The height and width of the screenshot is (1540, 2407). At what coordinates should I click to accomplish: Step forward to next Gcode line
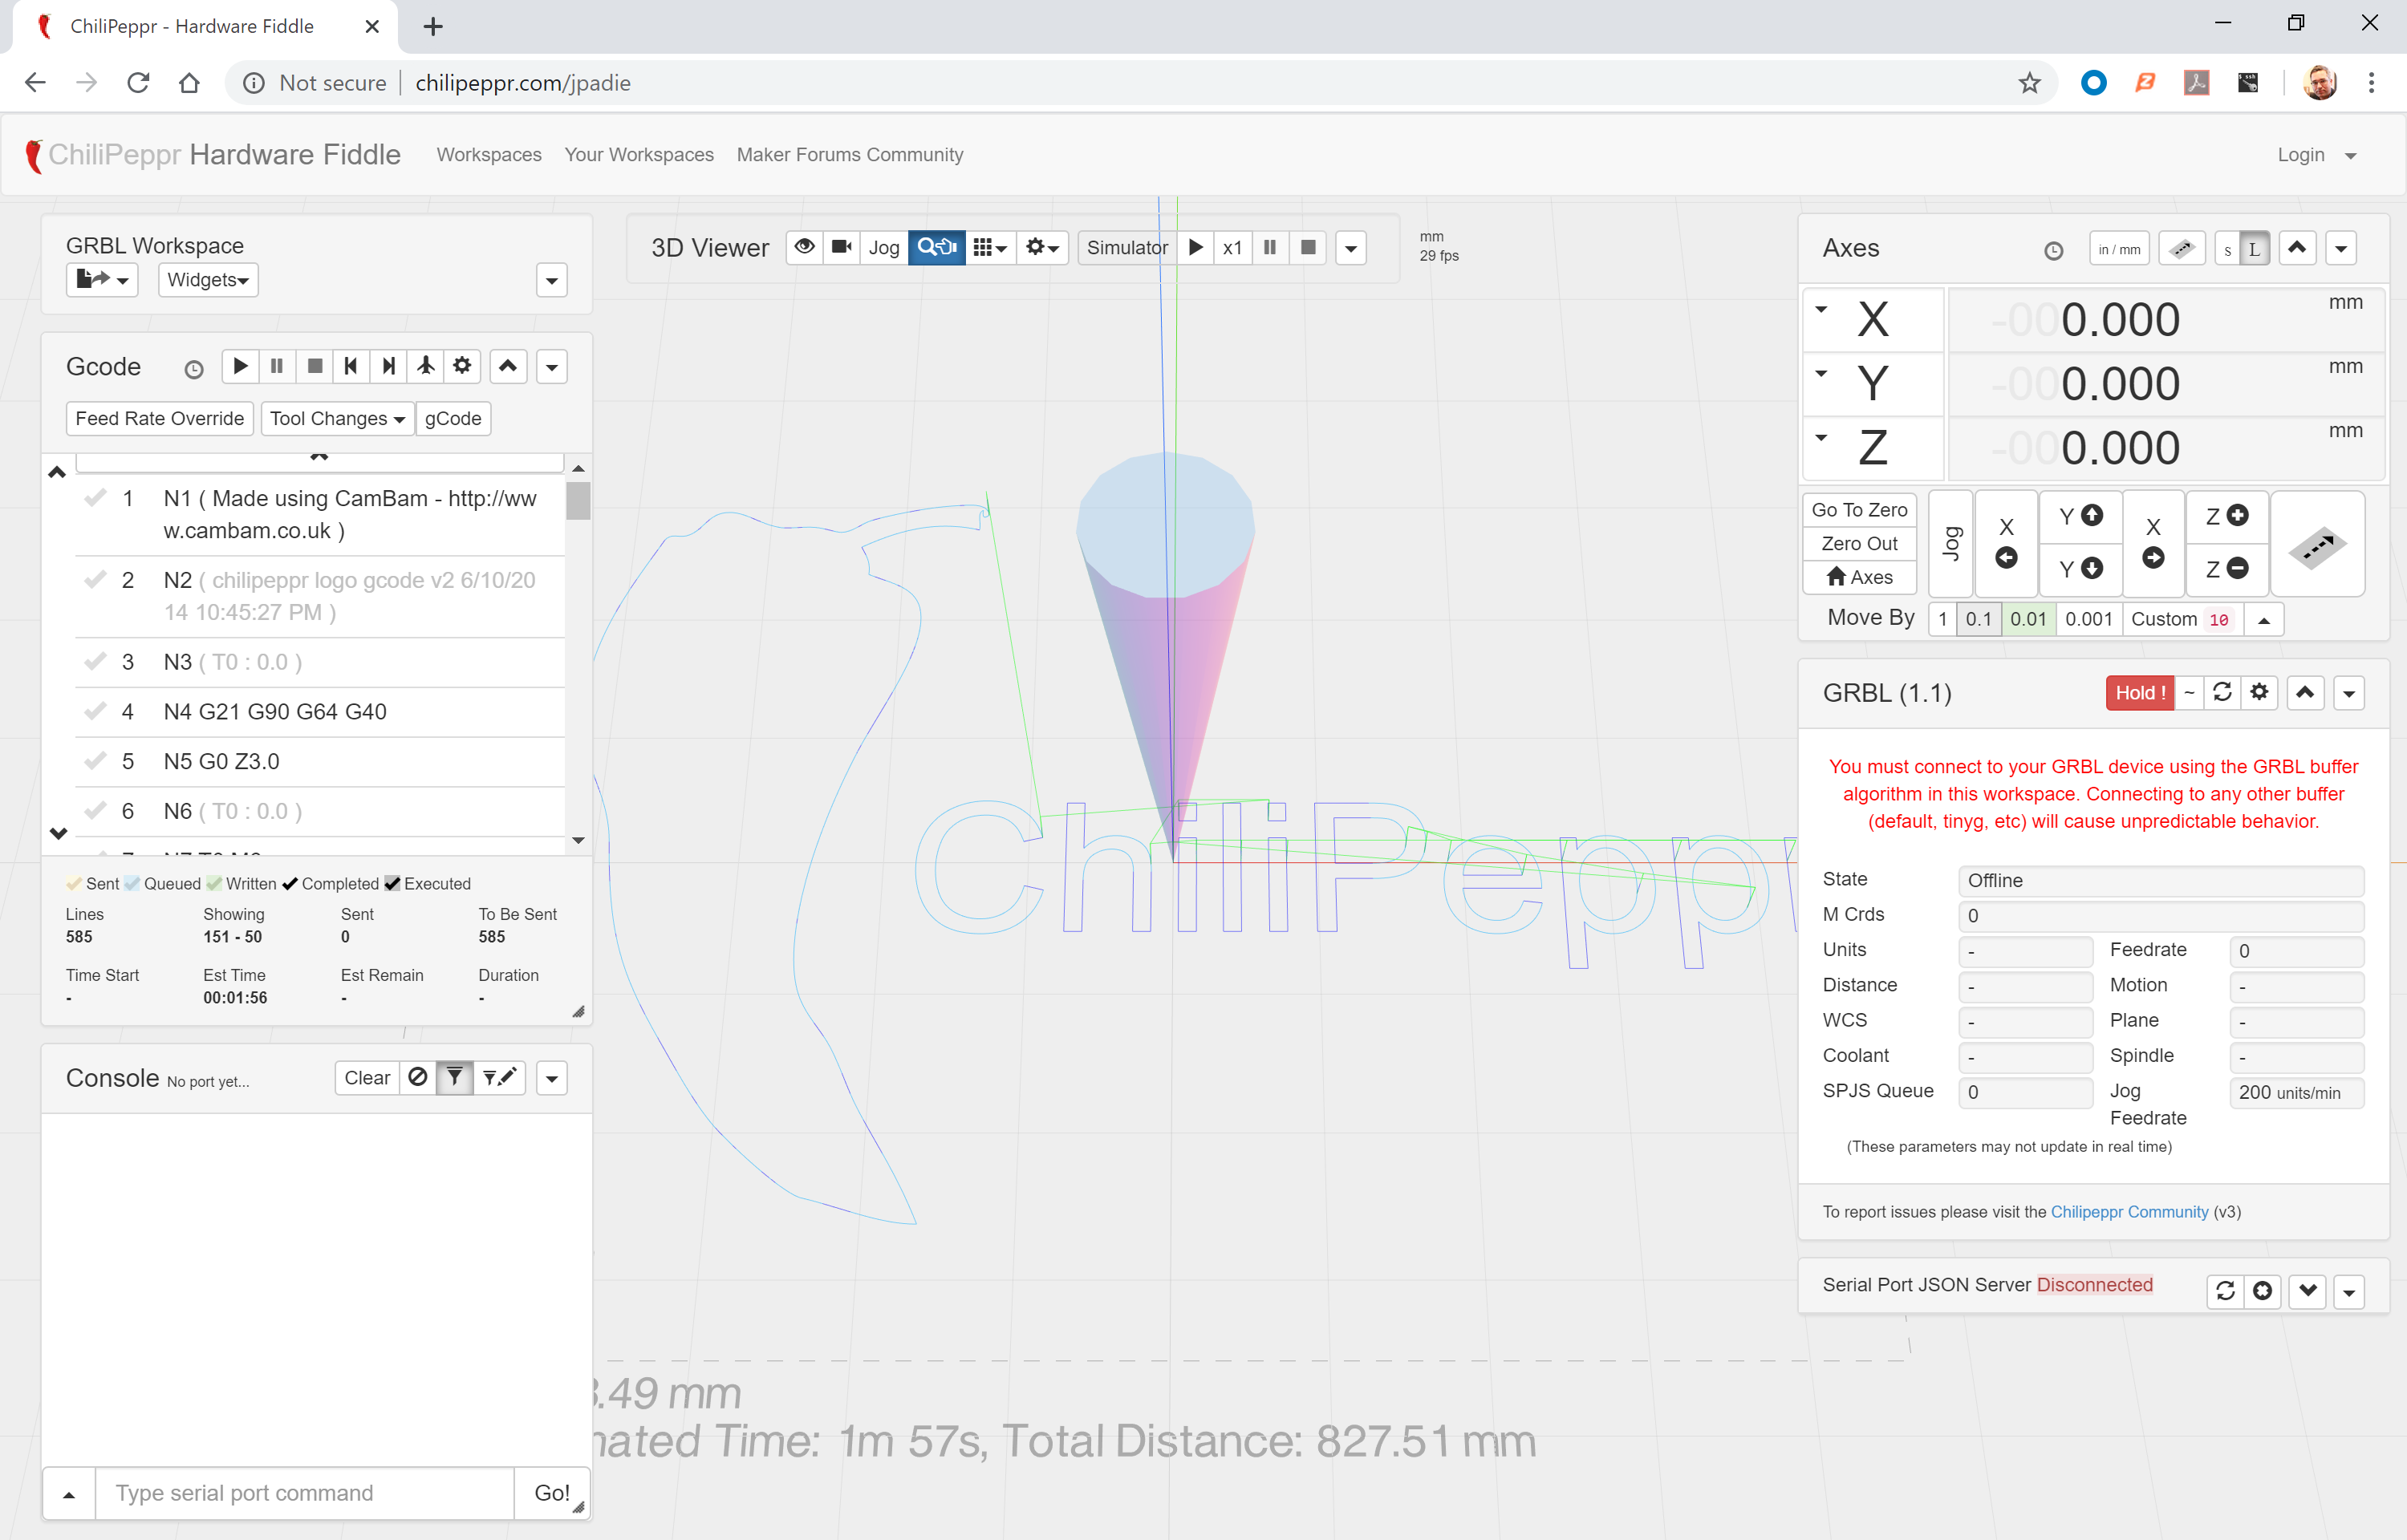[x=388, y=366]
